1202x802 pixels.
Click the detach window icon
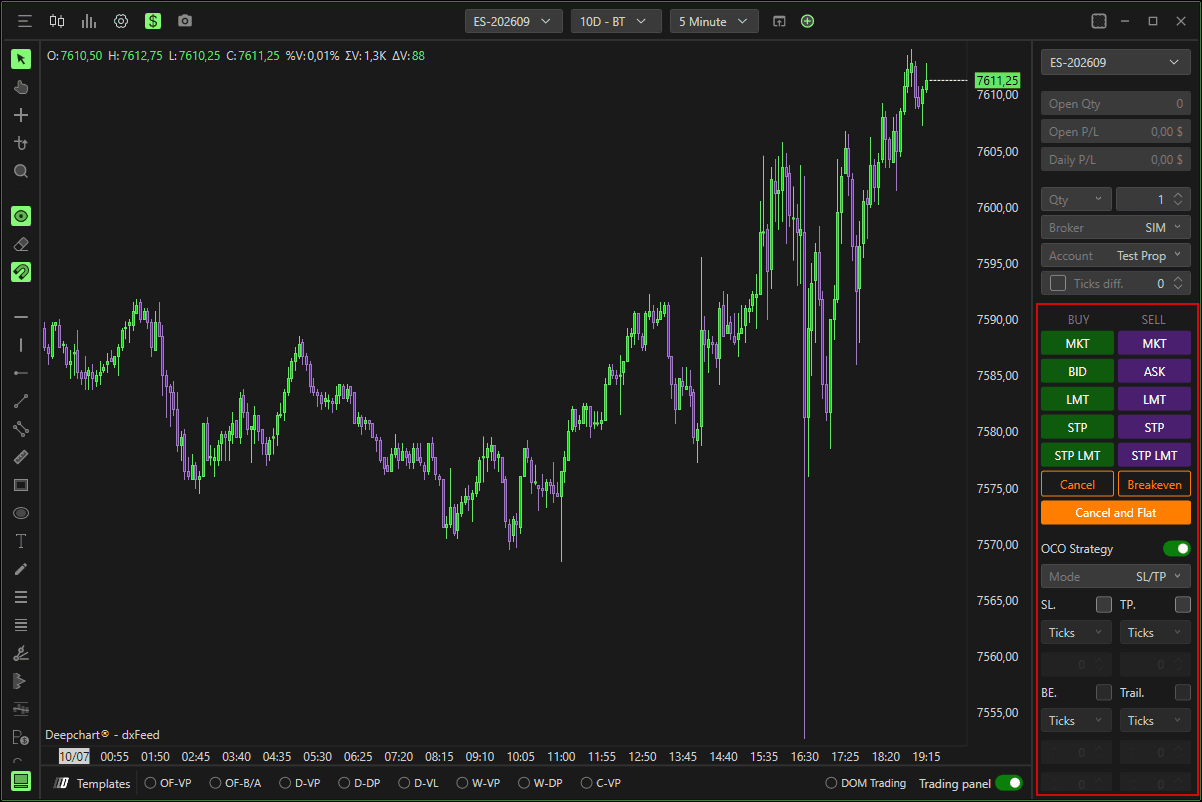[780, 21]
